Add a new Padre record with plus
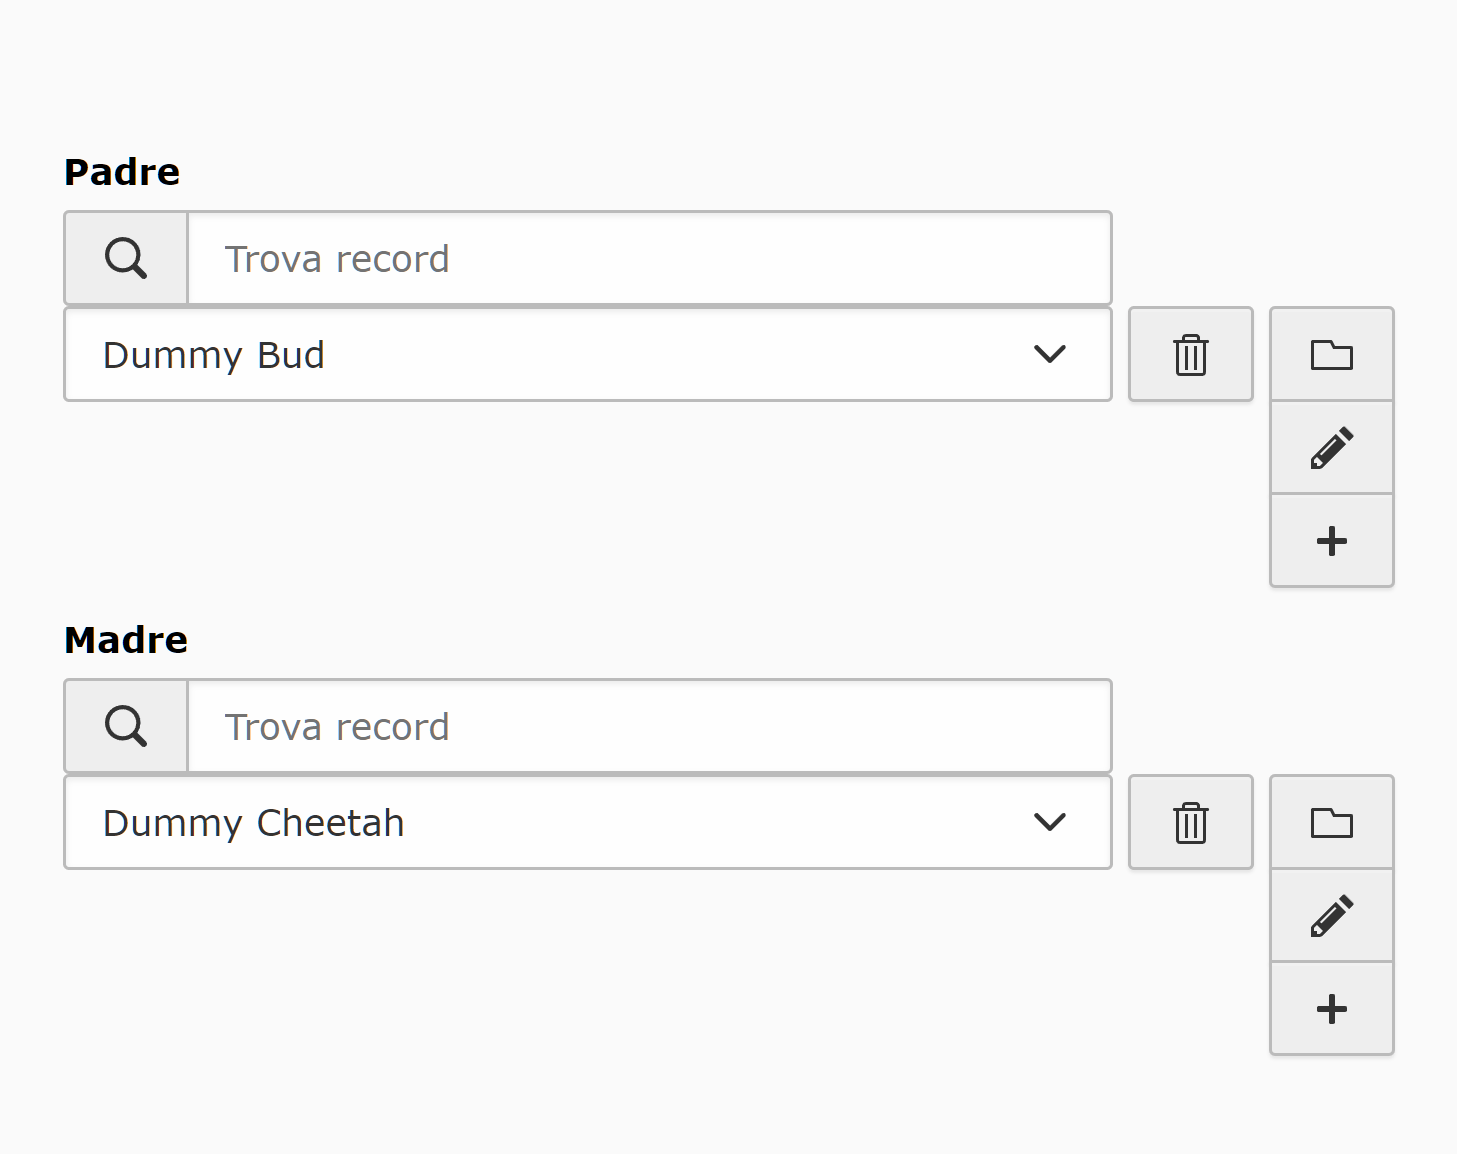The width and height of the screenshot is (1457, 1154). point(1332,540)
